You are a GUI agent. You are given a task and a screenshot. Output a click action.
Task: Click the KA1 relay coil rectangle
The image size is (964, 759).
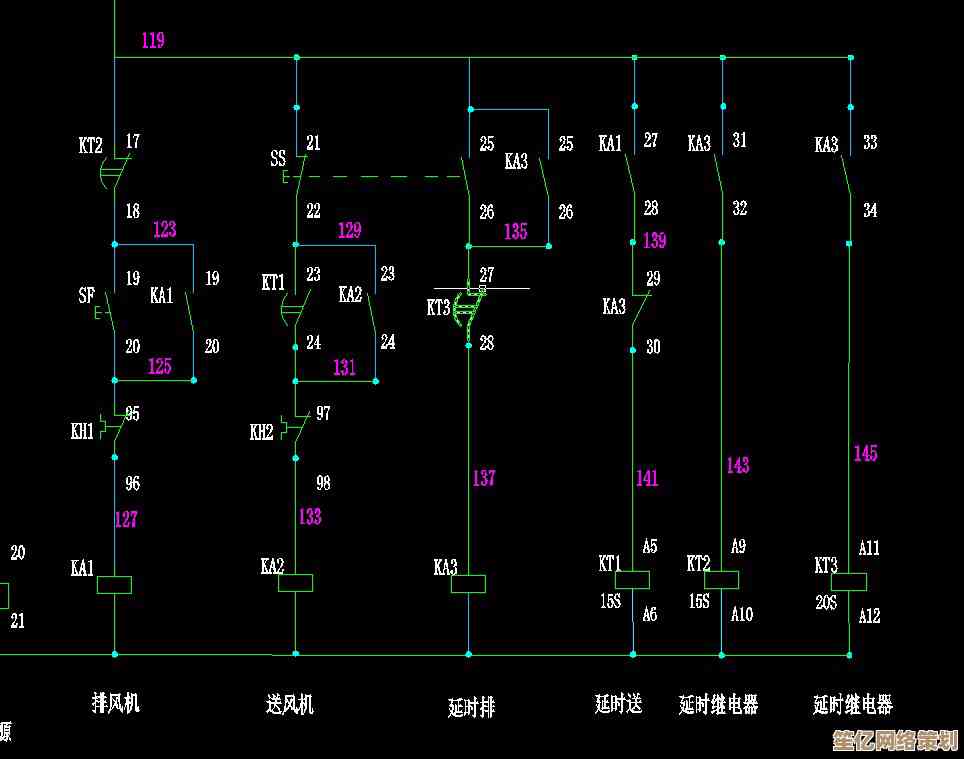click(x=114, y=585)
